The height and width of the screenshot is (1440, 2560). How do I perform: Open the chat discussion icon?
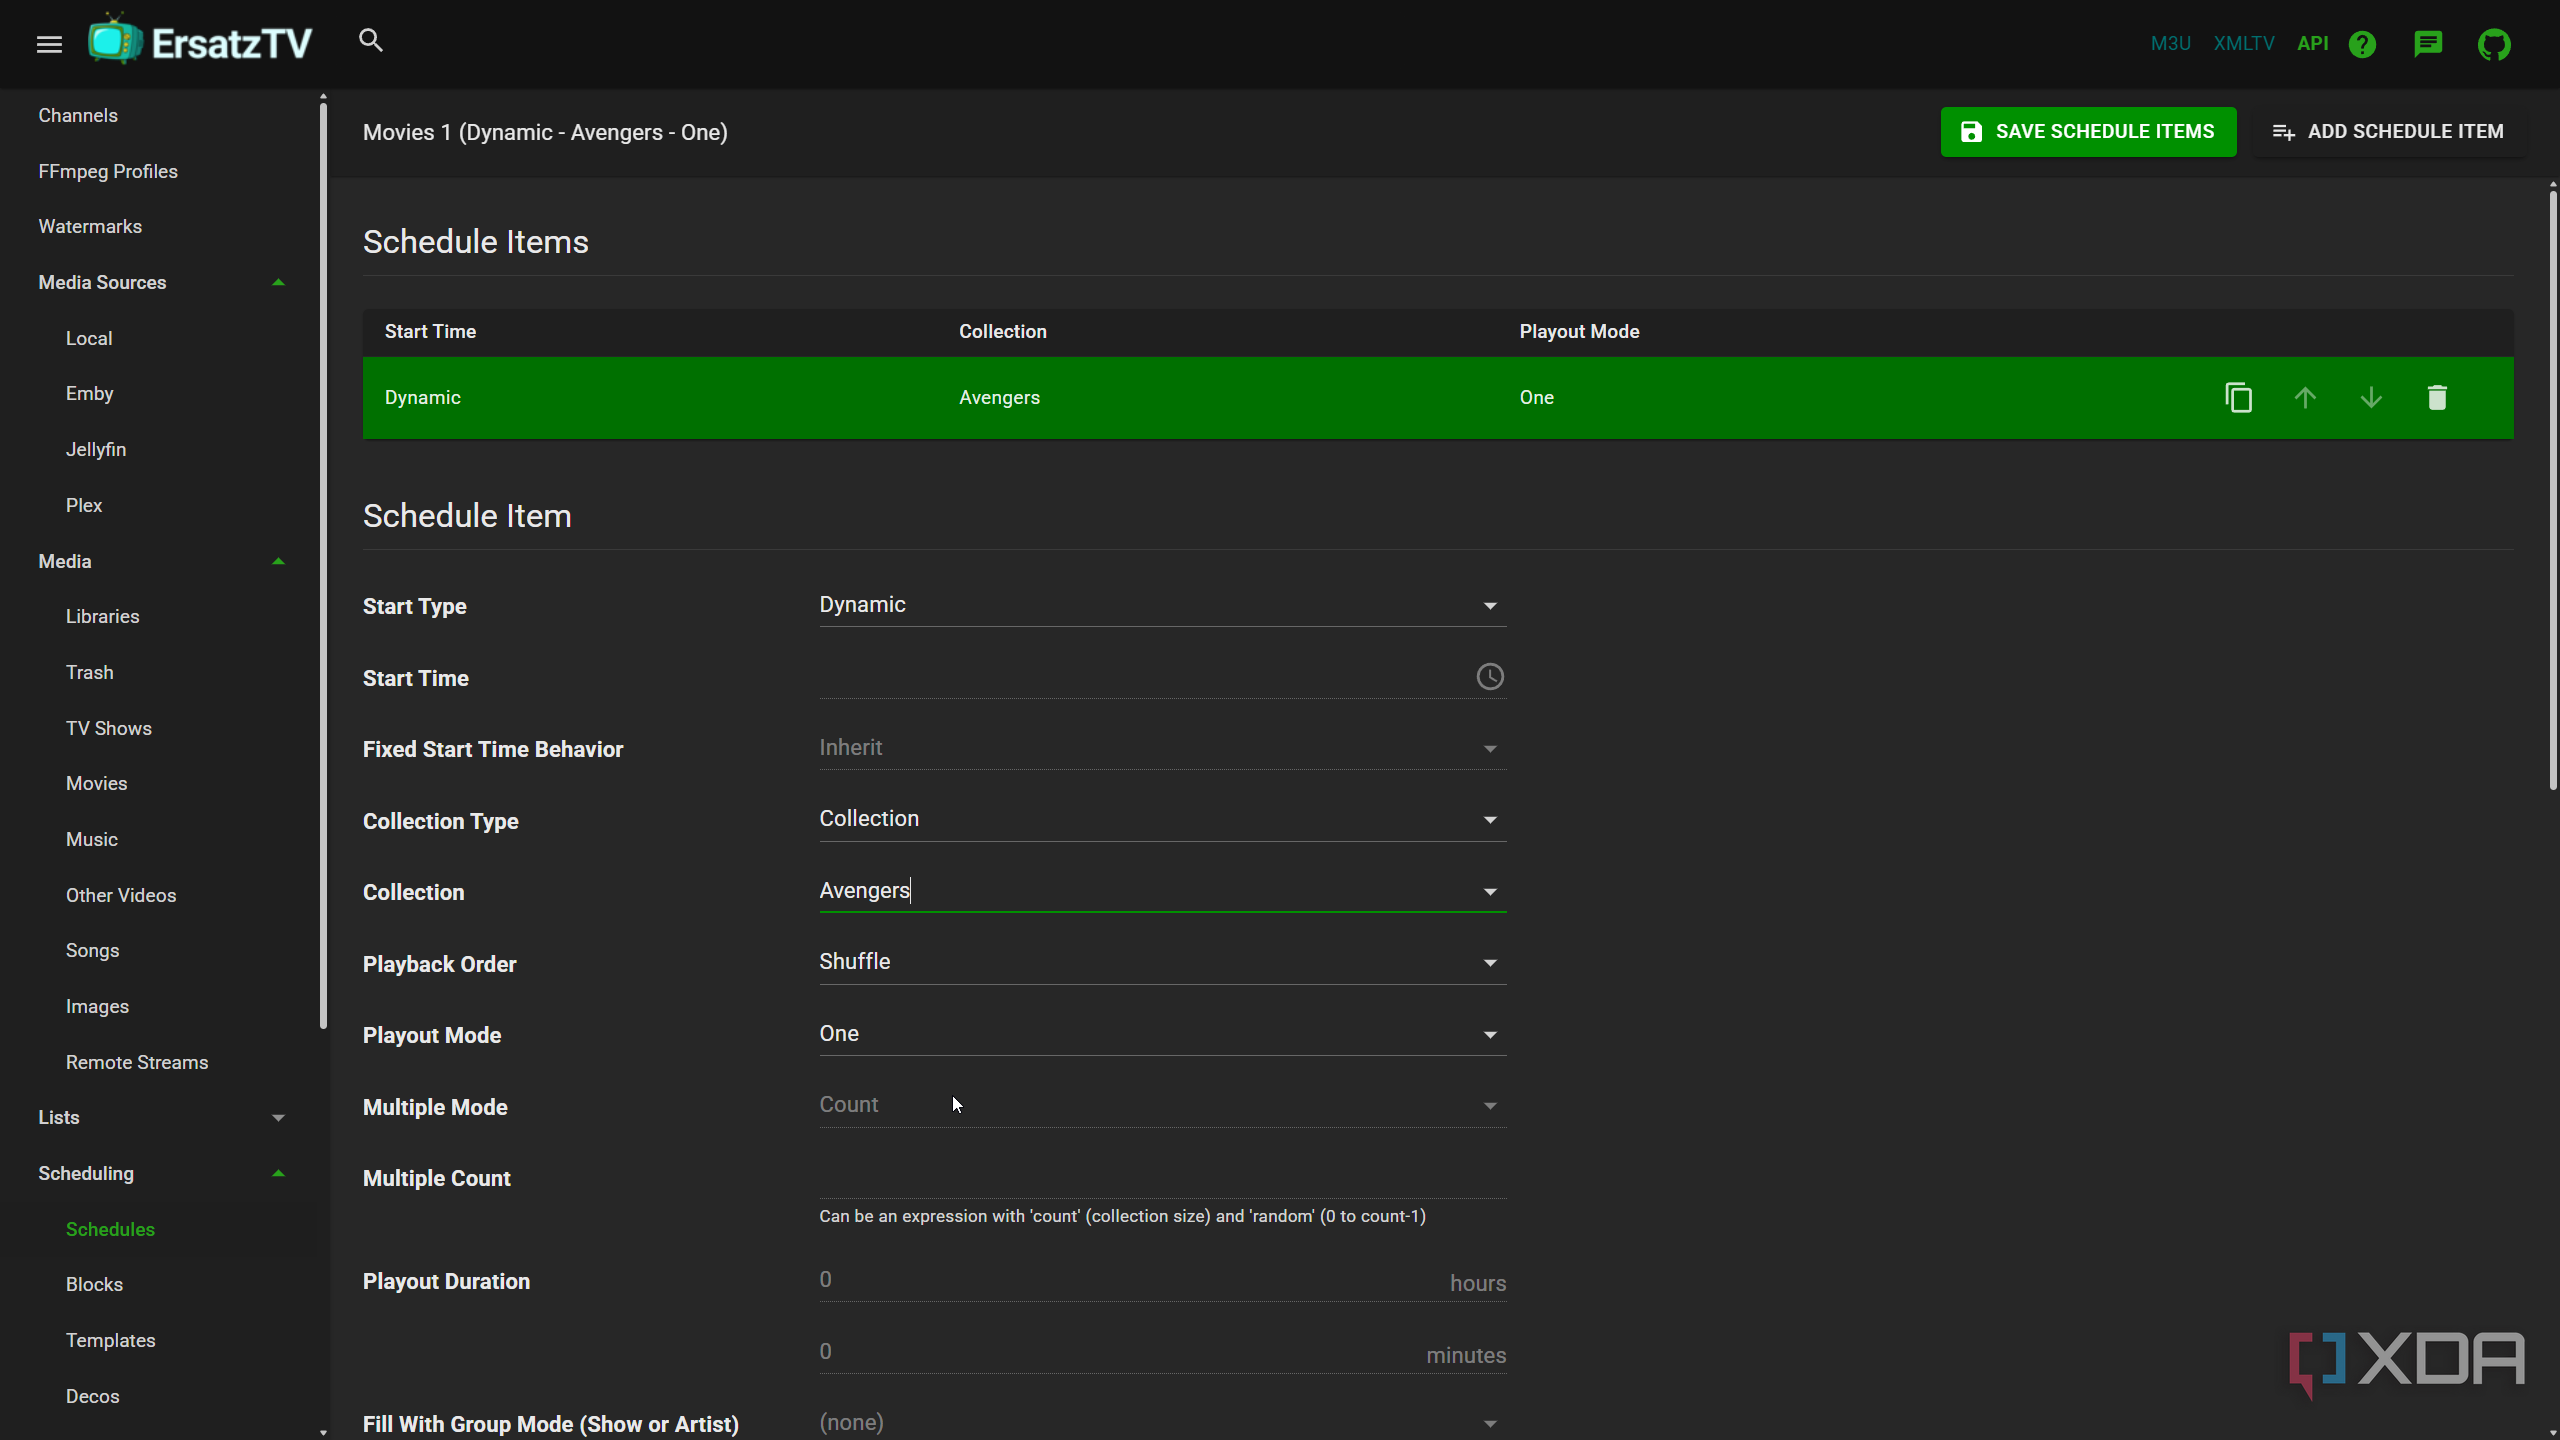(x=2428, y=44)
